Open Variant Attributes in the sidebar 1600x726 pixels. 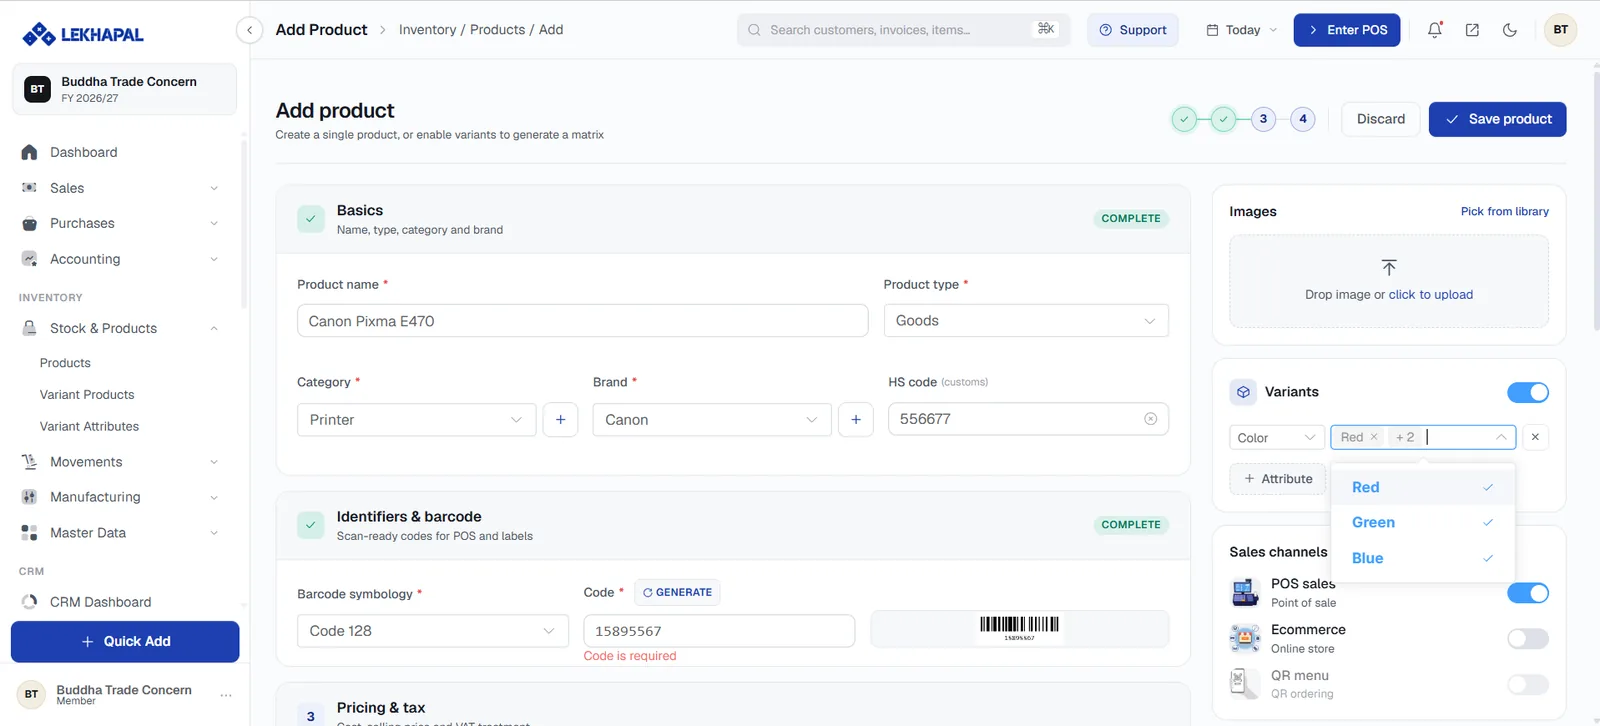pos(89,426)
